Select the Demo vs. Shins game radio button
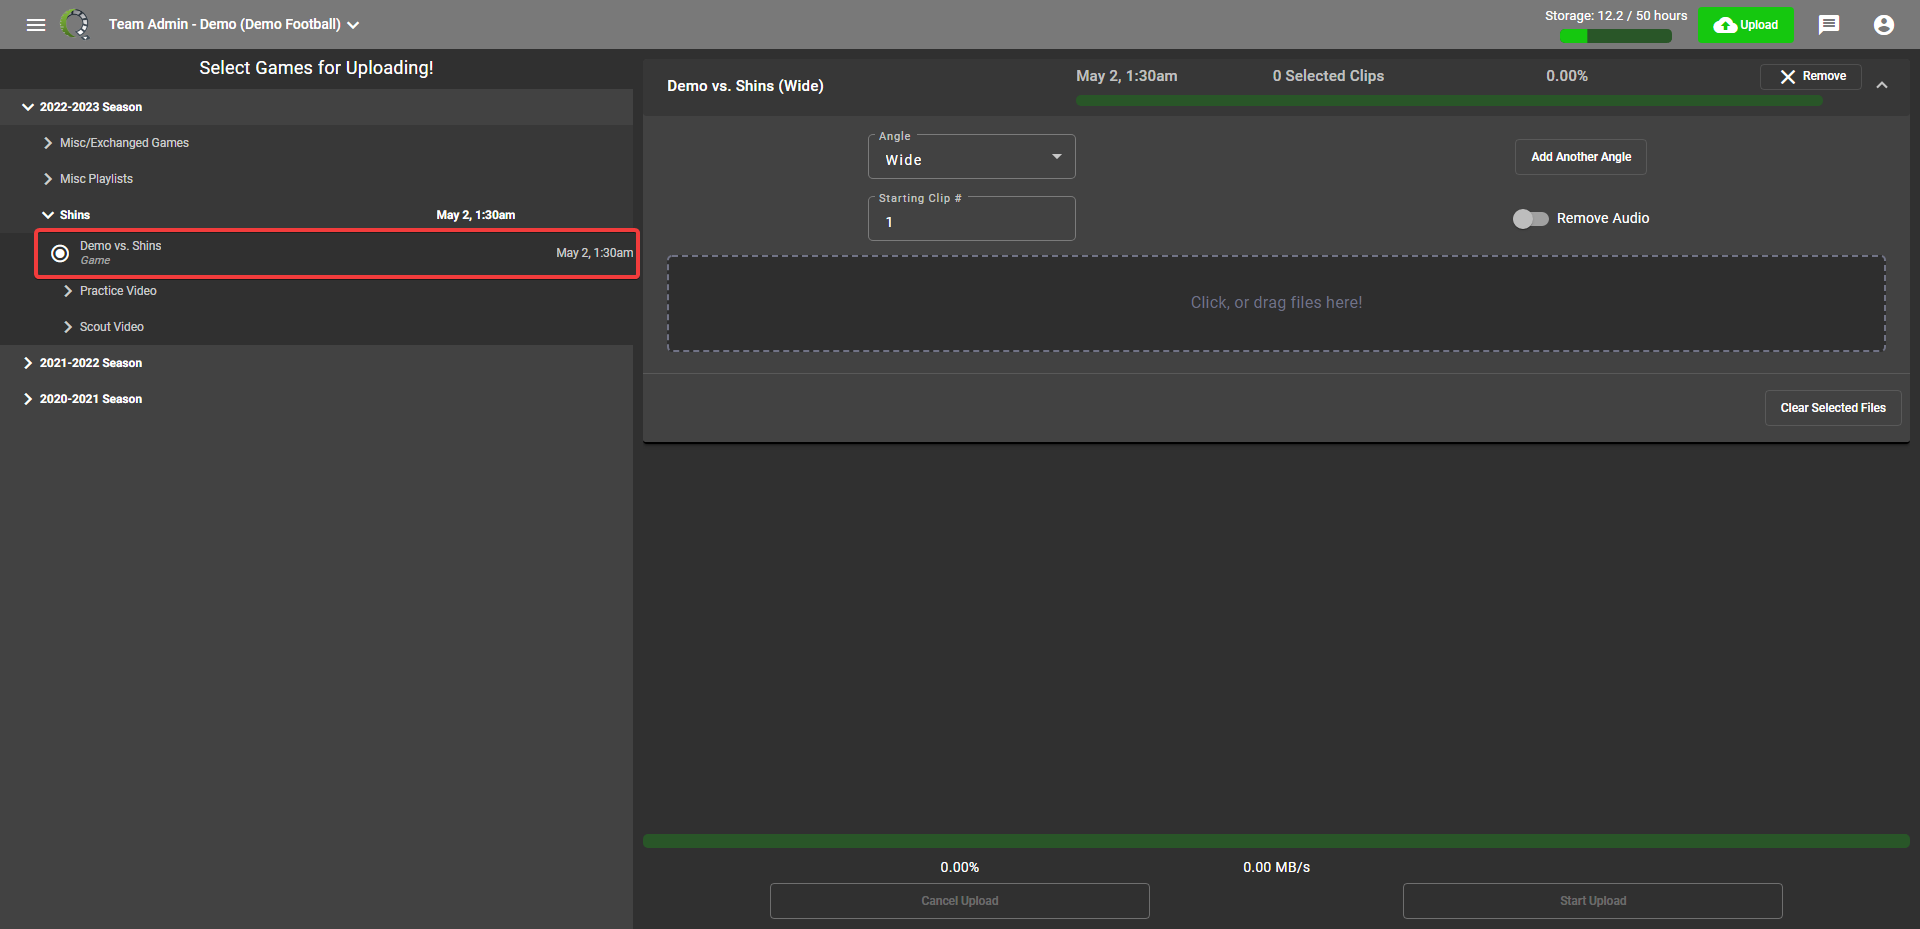This screenshot has width=1920, height=929. 60,253
